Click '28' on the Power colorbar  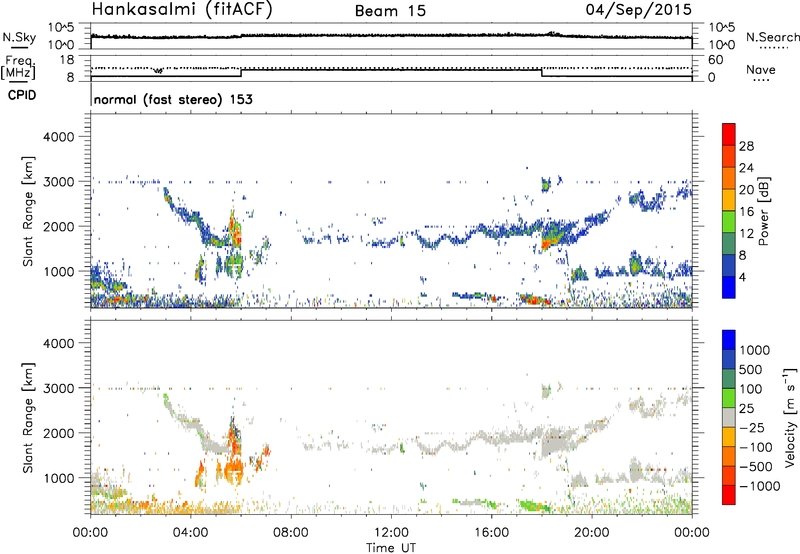pyautogui.click(x=746, y=146)
